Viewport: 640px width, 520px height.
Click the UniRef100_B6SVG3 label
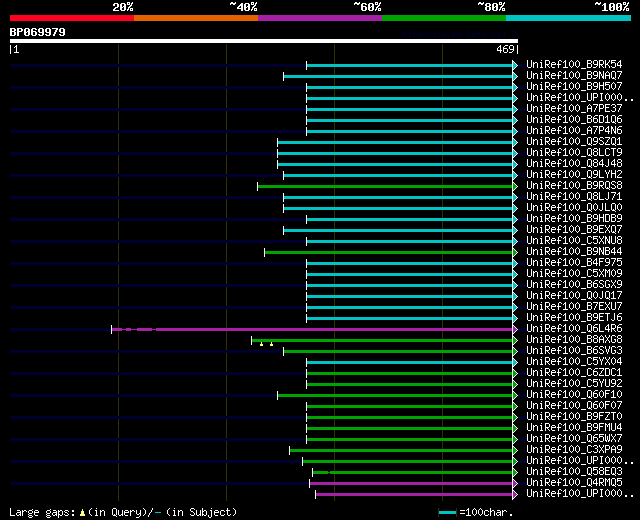click(x=574, y=351)
